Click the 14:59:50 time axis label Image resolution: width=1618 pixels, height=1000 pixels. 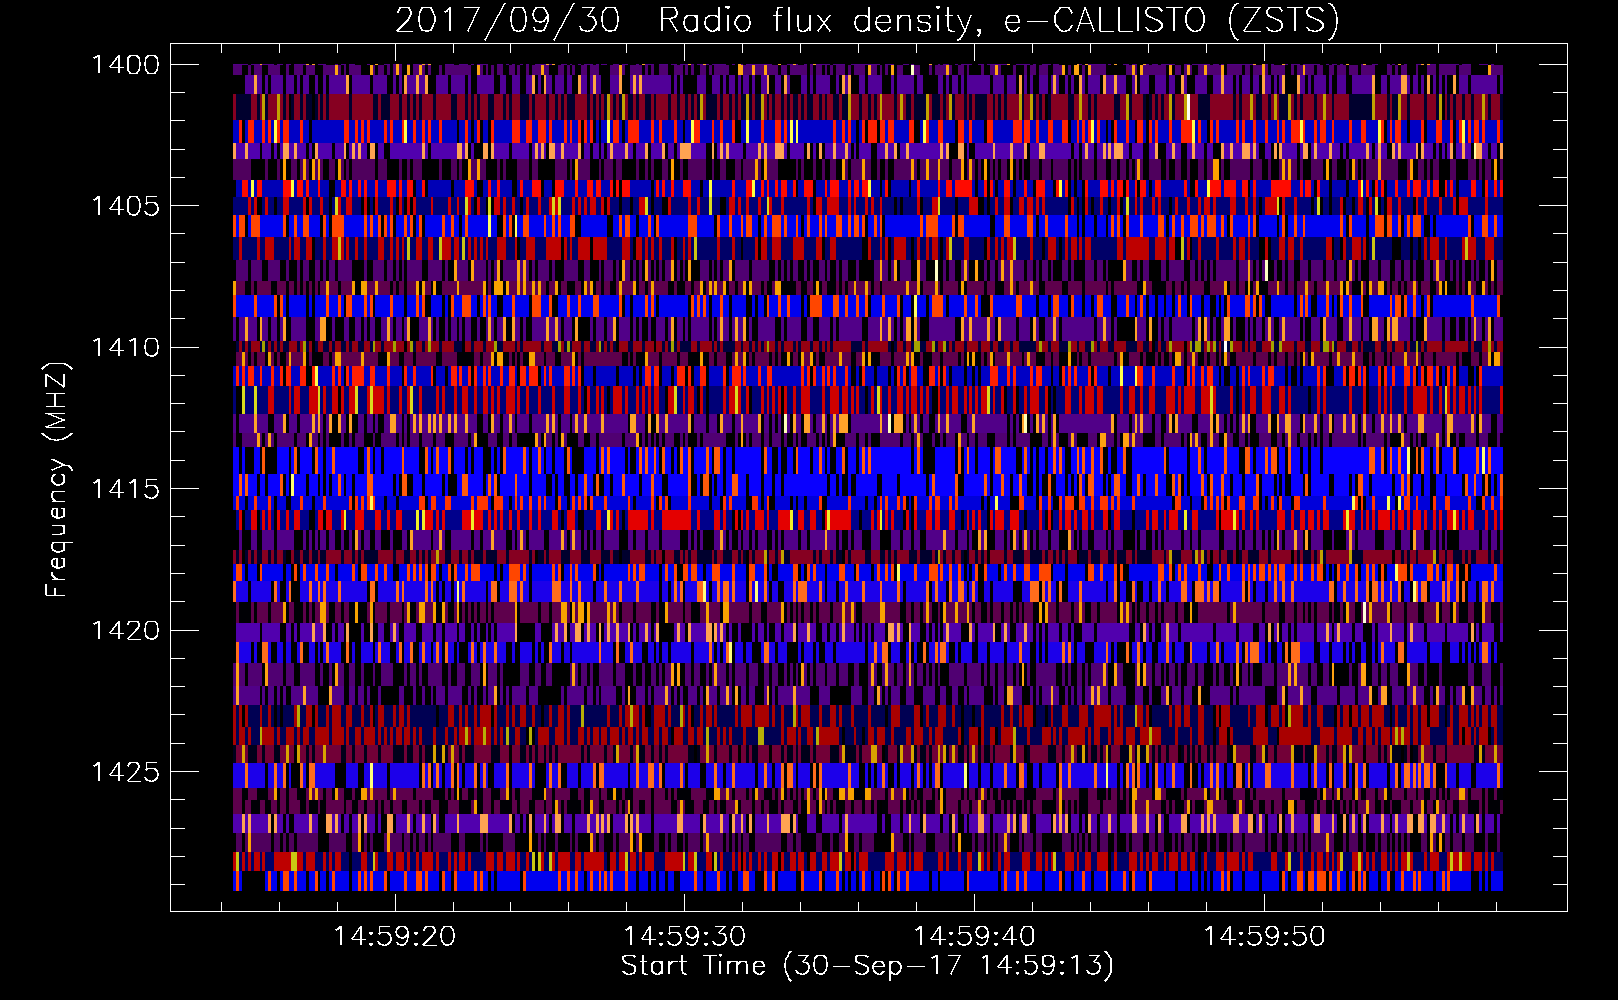coord(1264,937)
